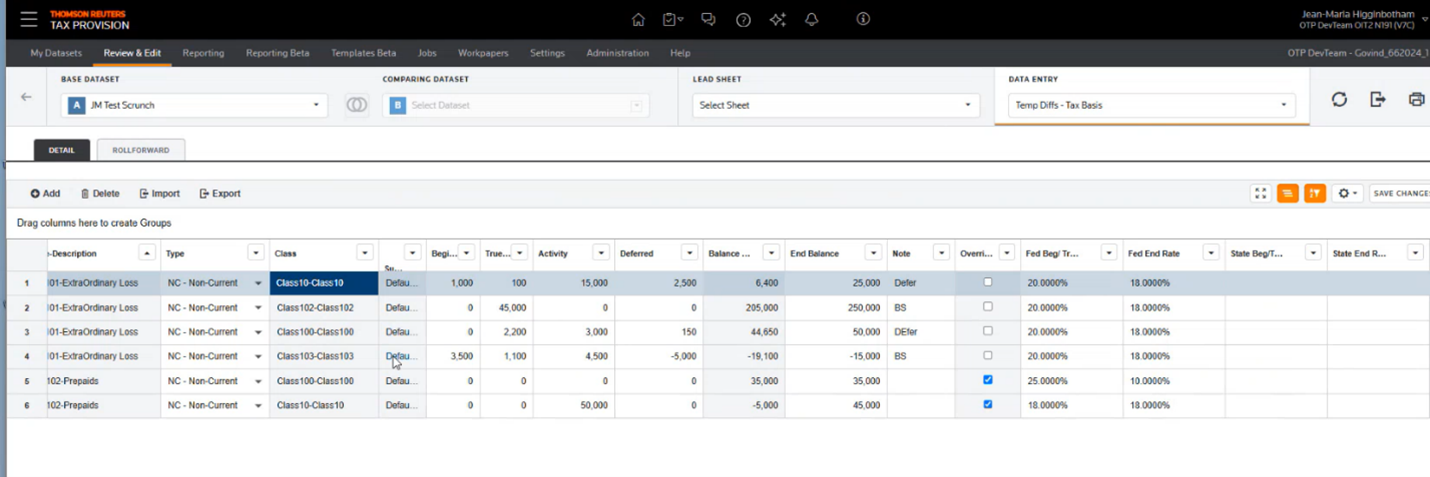The height and width of the screenshot is (477, 1430).
Task: Open End Balance column filter menu
Action: 873,253
